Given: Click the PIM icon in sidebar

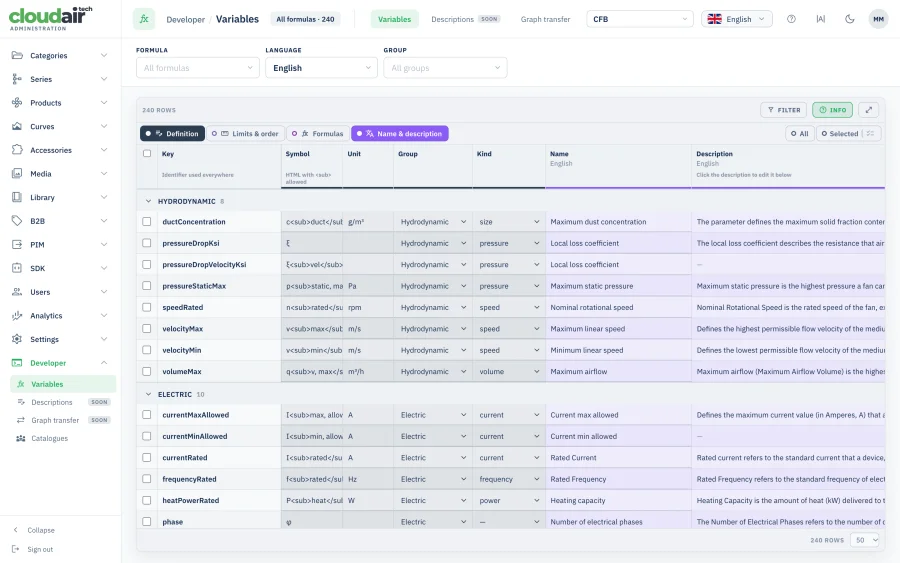Looking at the screenshot, I should (17, 244).
